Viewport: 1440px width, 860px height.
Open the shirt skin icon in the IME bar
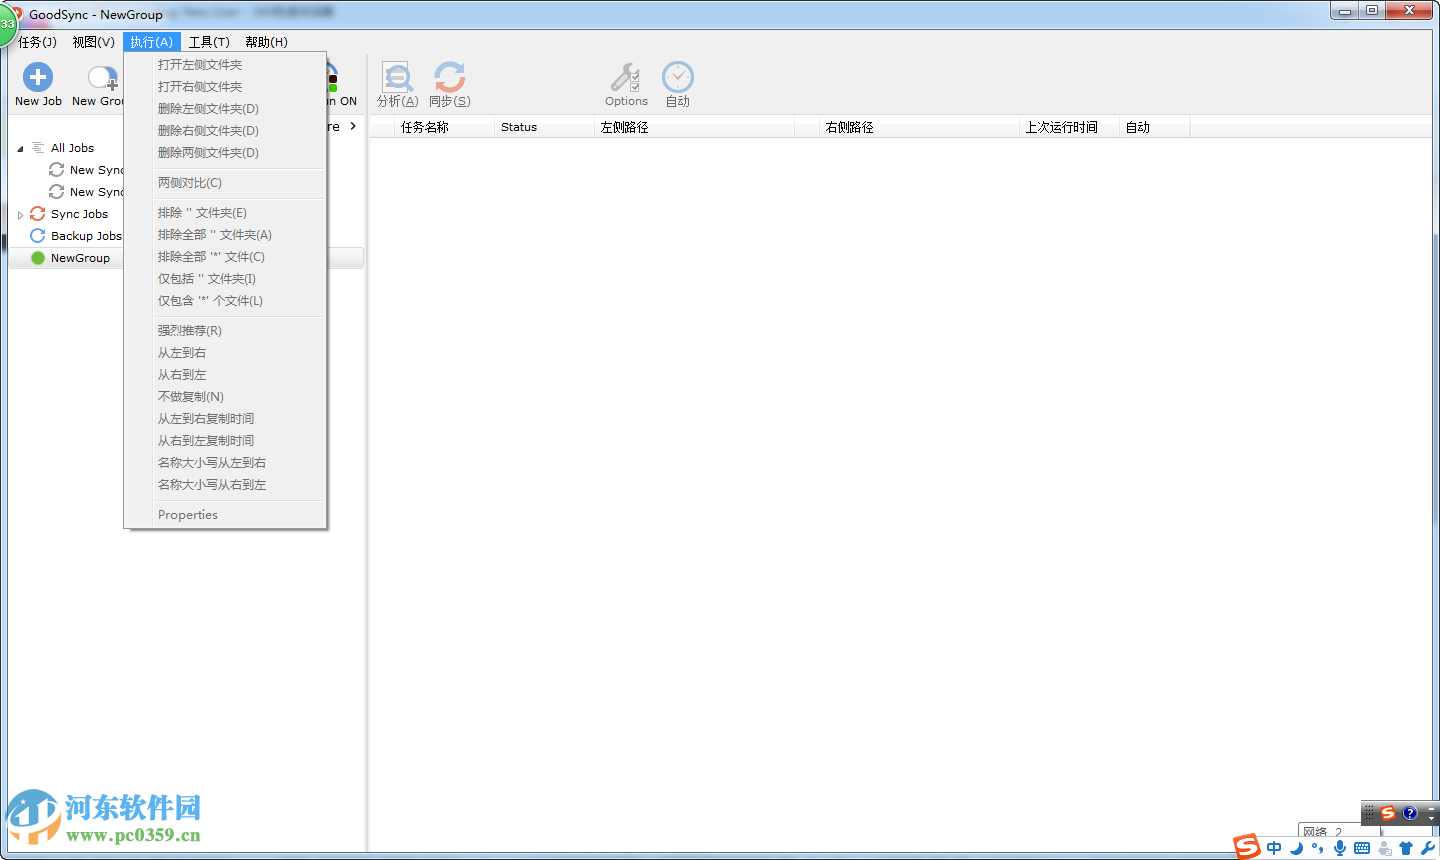[x=1406, y=848]
